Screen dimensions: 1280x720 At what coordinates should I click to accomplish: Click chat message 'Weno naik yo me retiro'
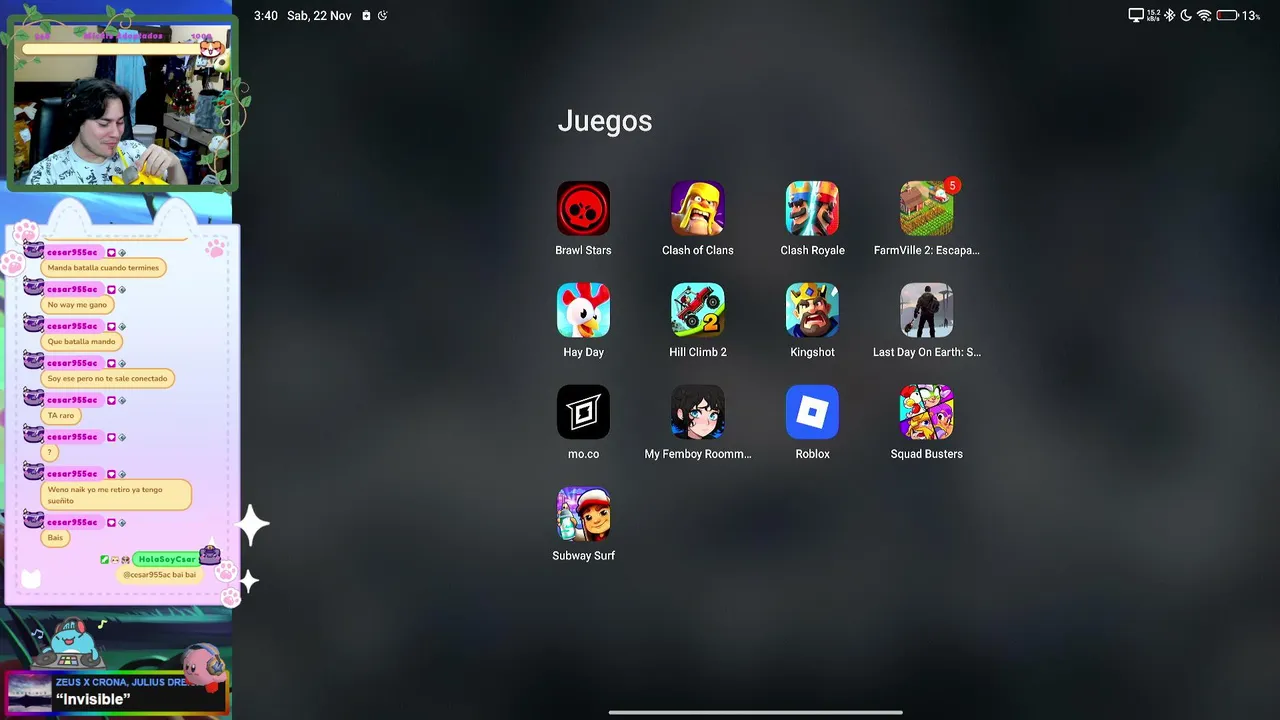(117, 495)
